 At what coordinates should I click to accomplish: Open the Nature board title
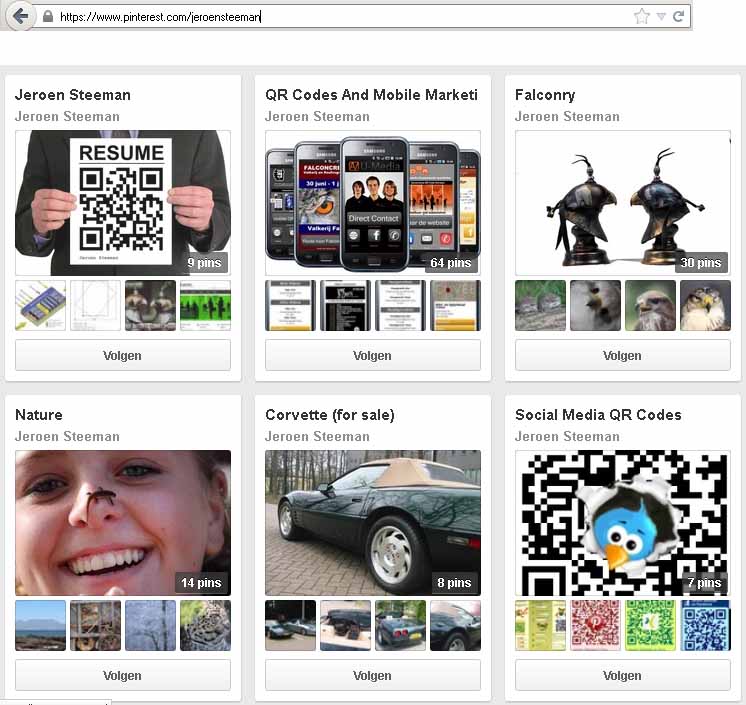click(39, 414)
